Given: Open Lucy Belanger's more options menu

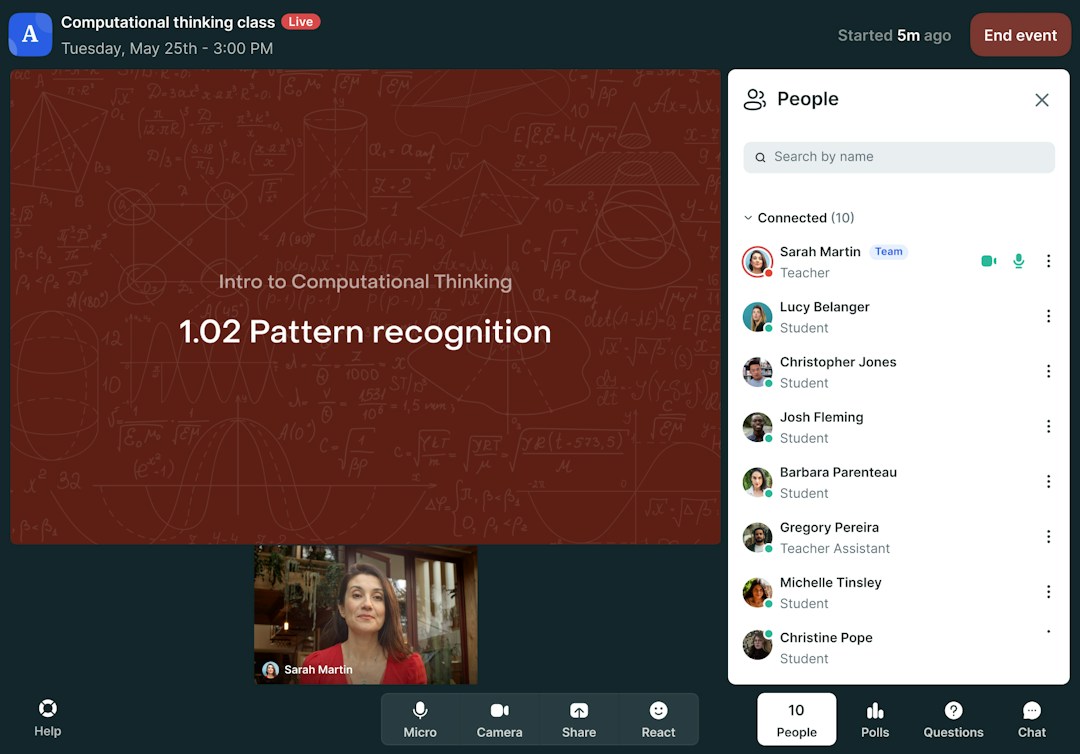Looking at the screenshot, I should pyautogui.click(x=1048, y=316).
